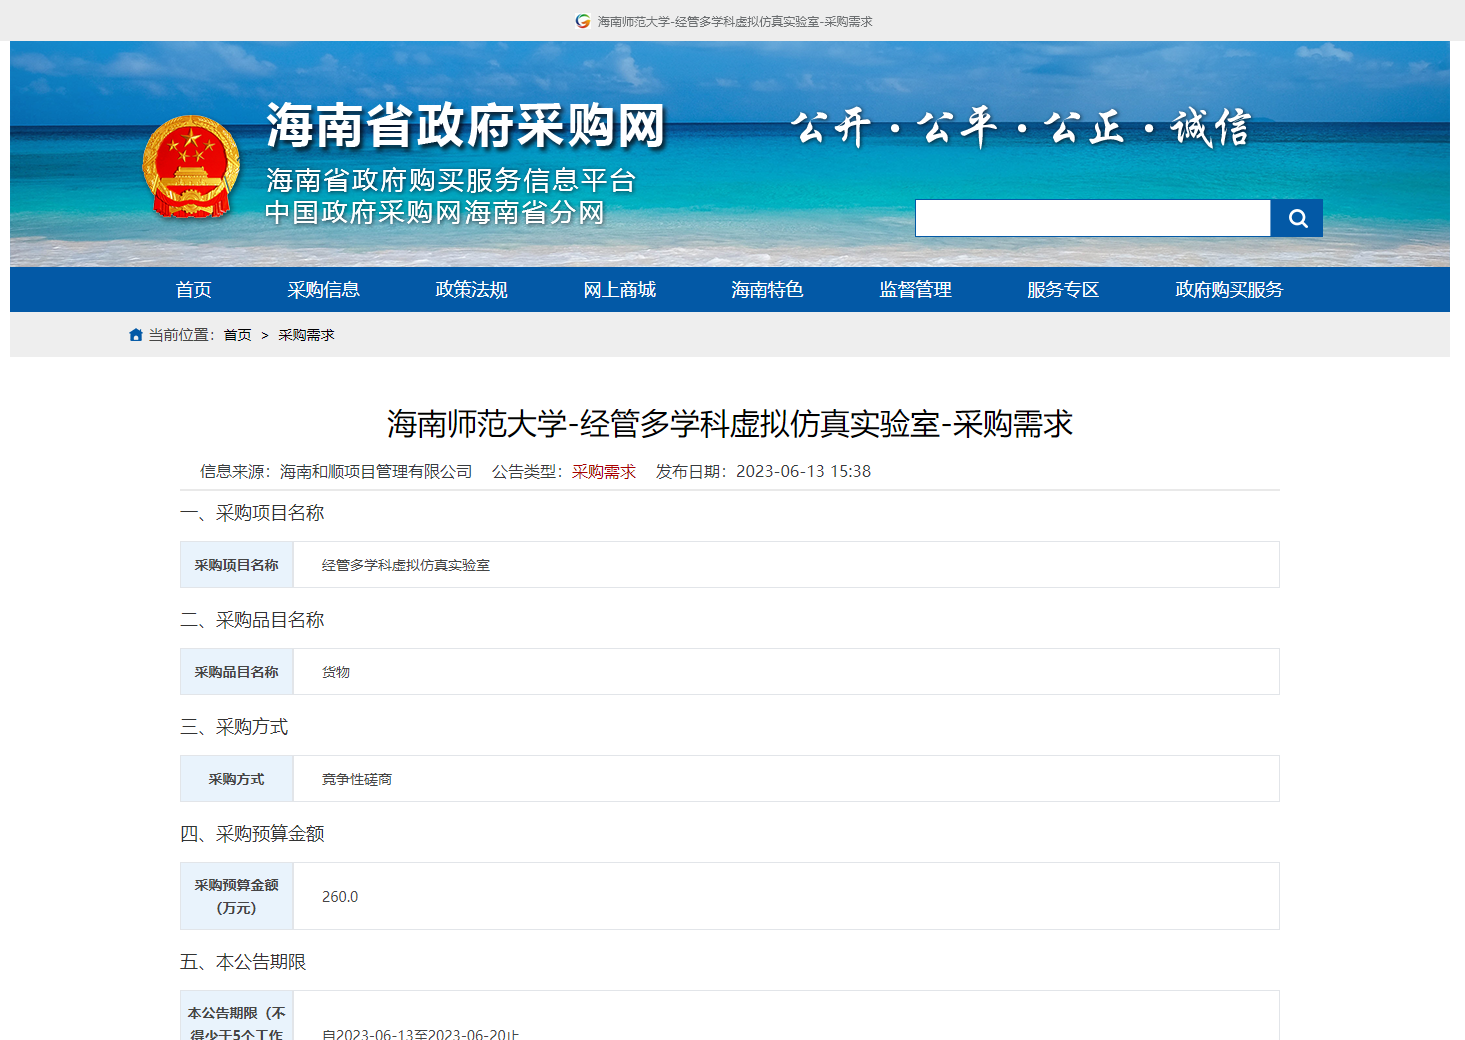Open the 政府购买服务 navigation menu
Image resolution: width=1465 pixels, height=1040 pixels.
click(1230, 290)
